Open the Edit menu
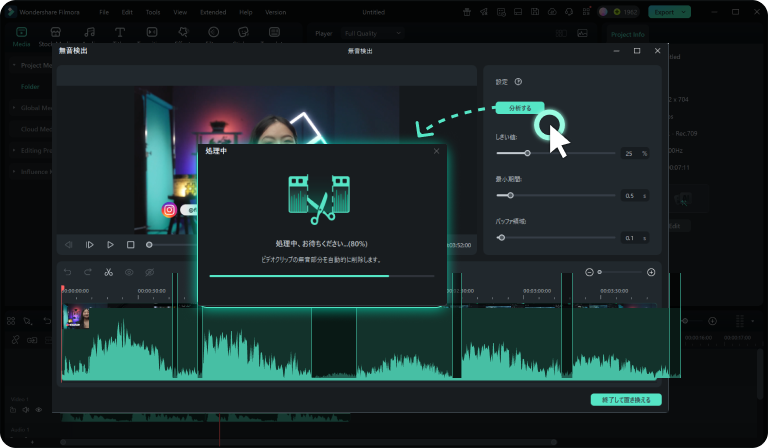This screenshot has width=768, height=448. pyautogui.click(x=127, y=12)
